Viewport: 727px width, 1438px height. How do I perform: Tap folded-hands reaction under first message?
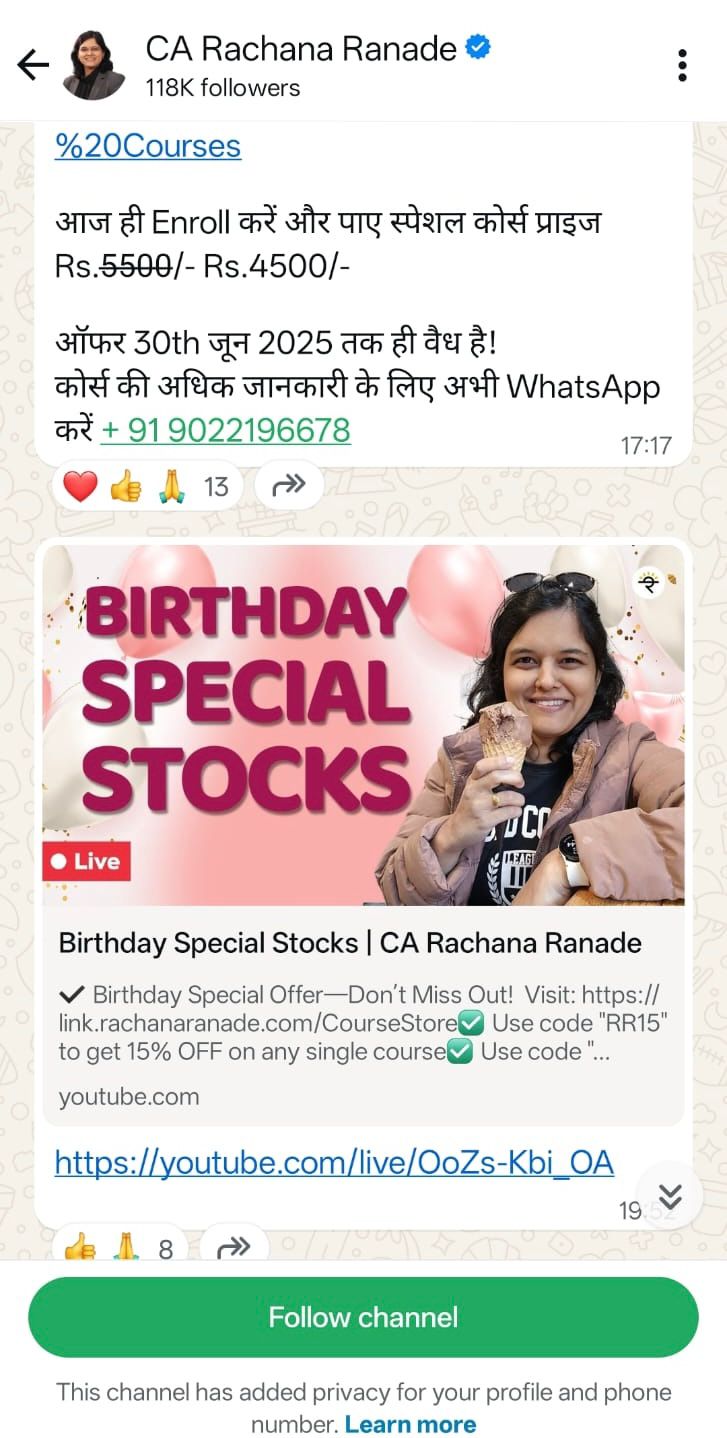pos(170,487)
